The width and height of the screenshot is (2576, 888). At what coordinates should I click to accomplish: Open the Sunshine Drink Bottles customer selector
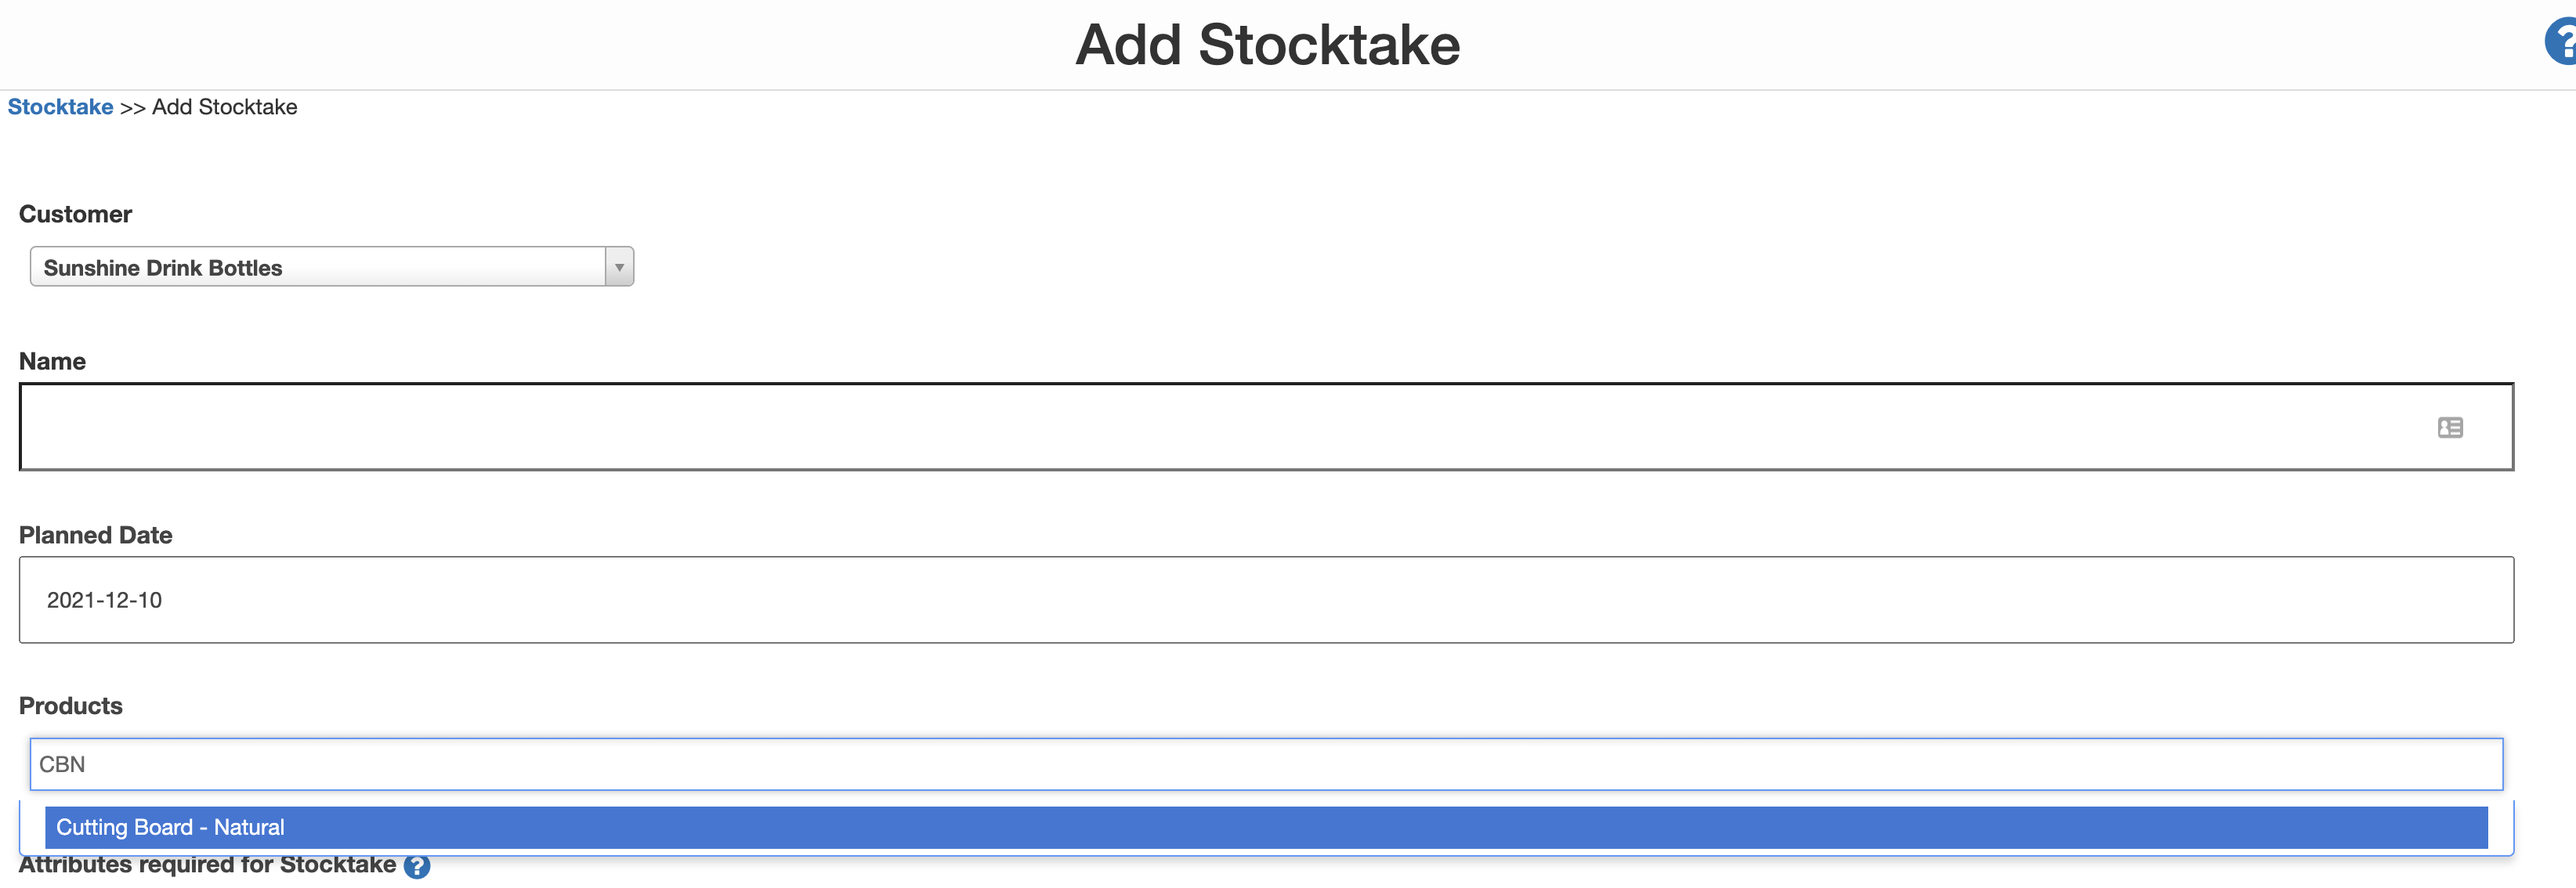click(x=318, y=267)
